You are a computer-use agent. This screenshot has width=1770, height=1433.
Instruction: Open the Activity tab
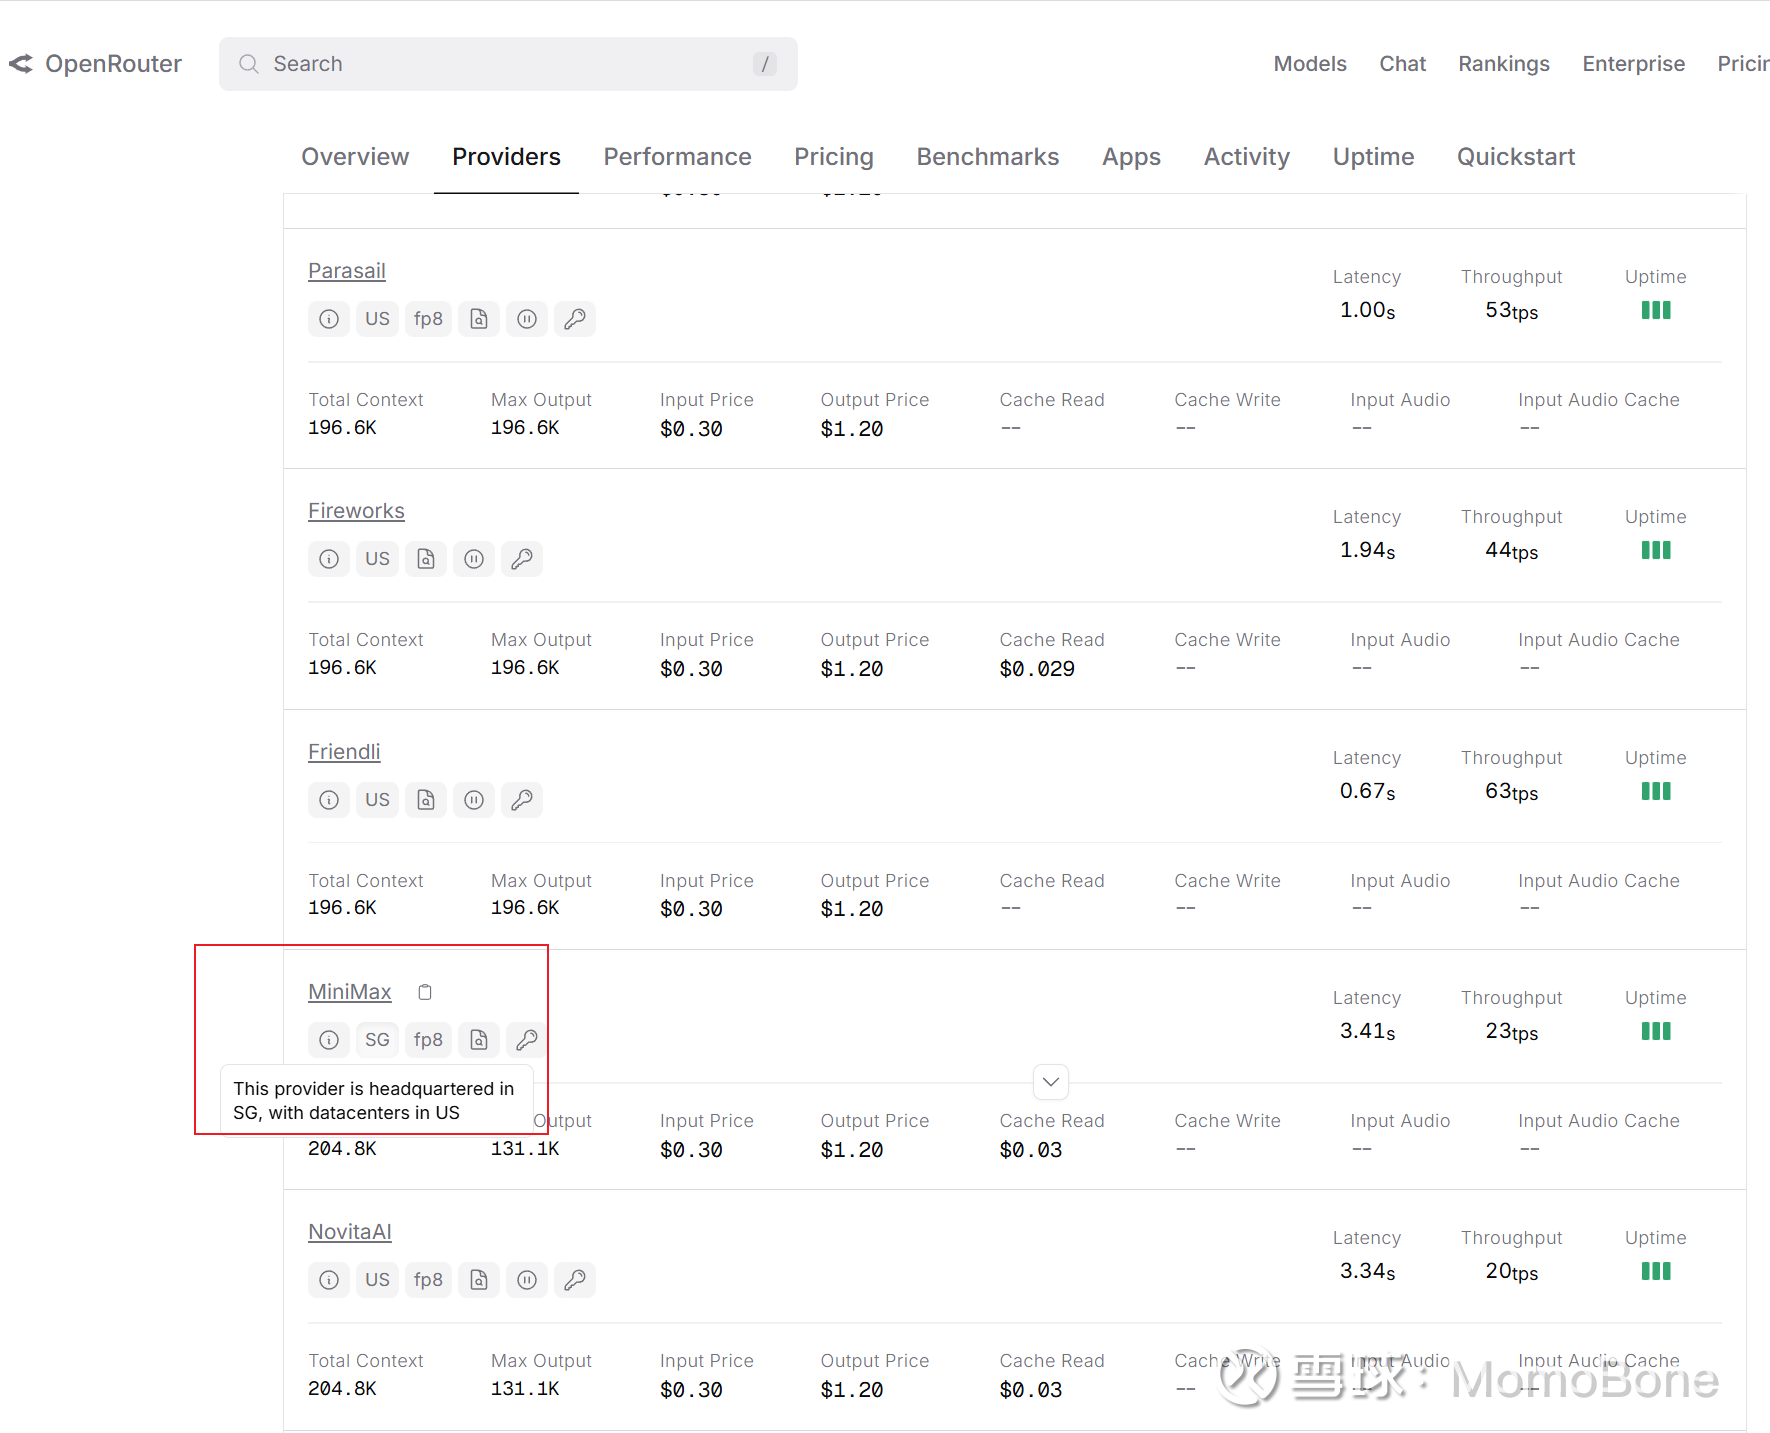click(x=1247, y=157)
